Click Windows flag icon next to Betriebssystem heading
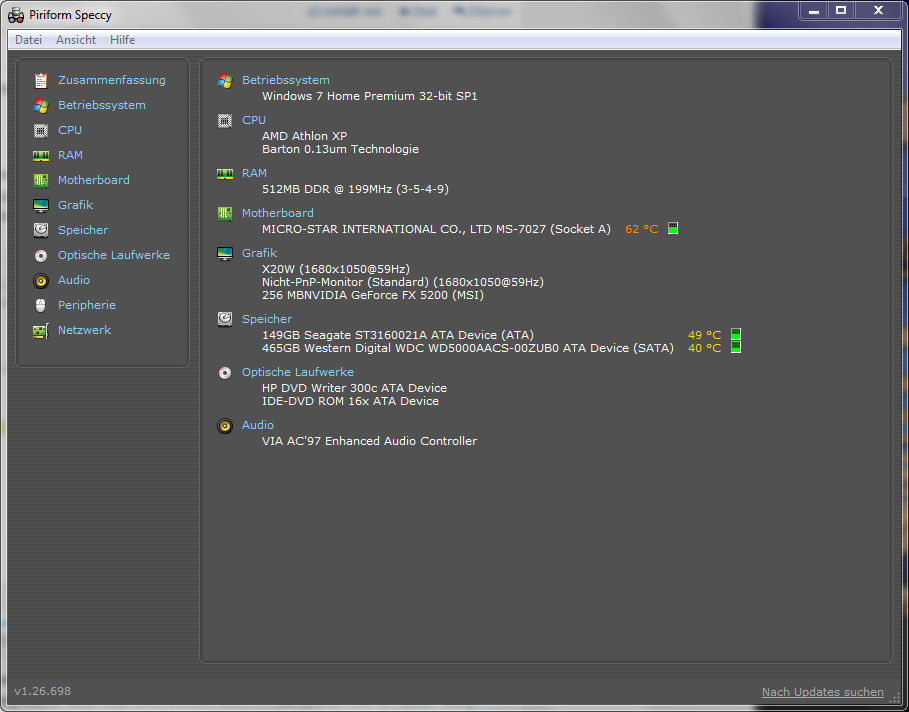Viewport: 909px width, 712px height. (225, 81)
